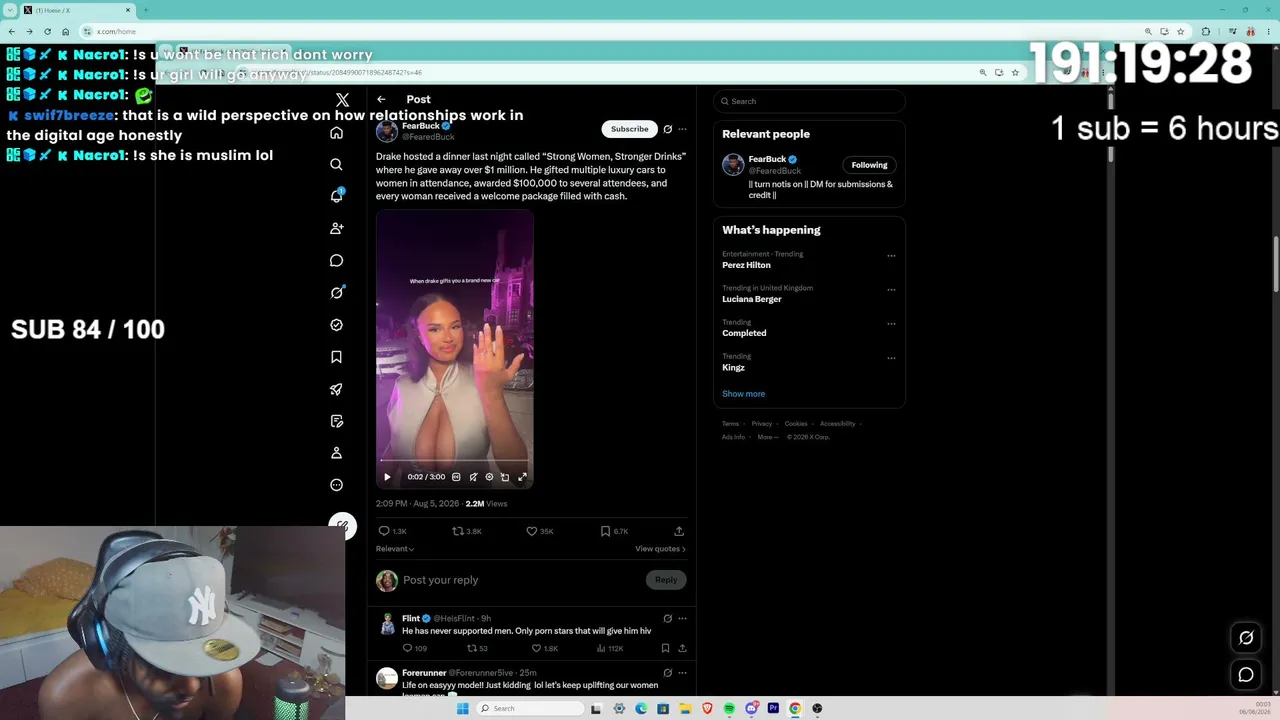Viewport: 1280px width, 720px height.
Task: Open OBS Studio from taskbar
Action: [x=817, y=708]
